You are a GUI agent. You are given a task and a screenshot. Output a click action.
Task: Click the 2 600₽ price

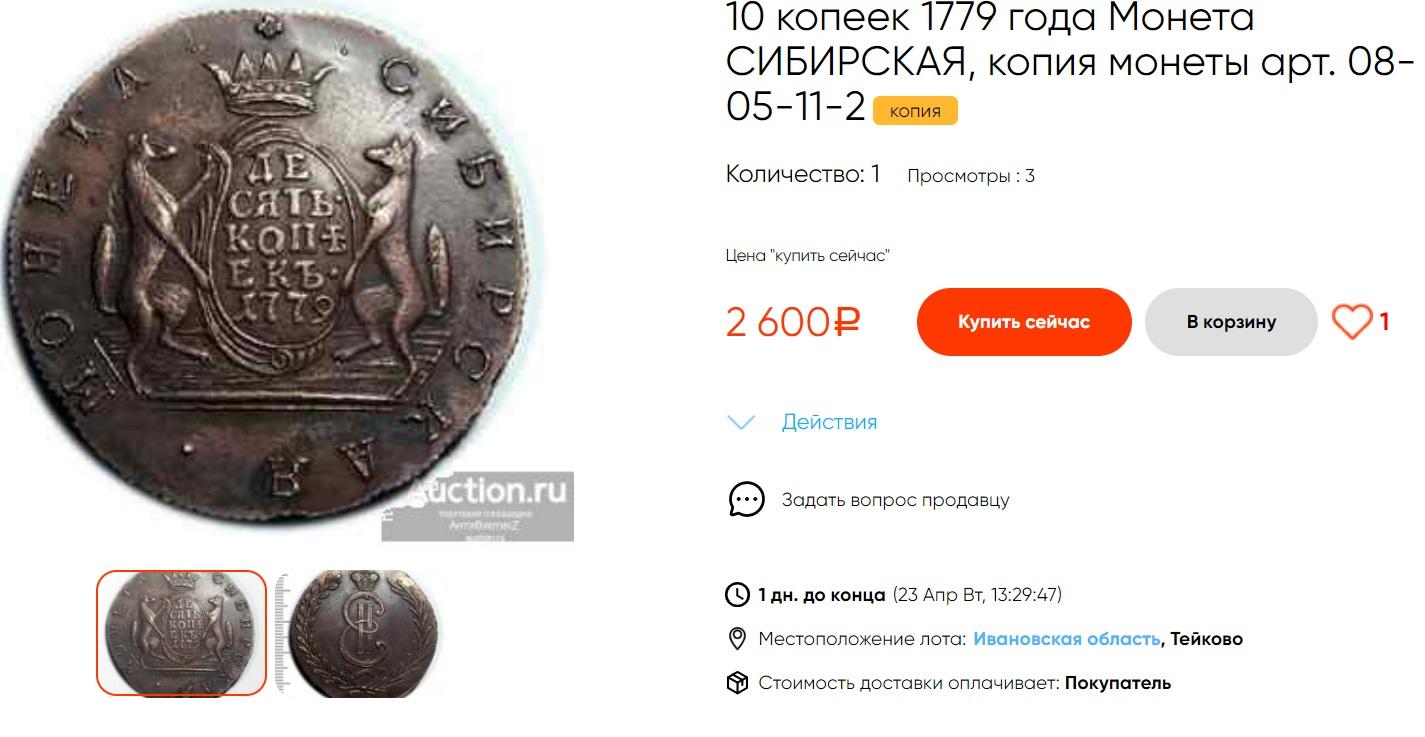coord(793,322)
